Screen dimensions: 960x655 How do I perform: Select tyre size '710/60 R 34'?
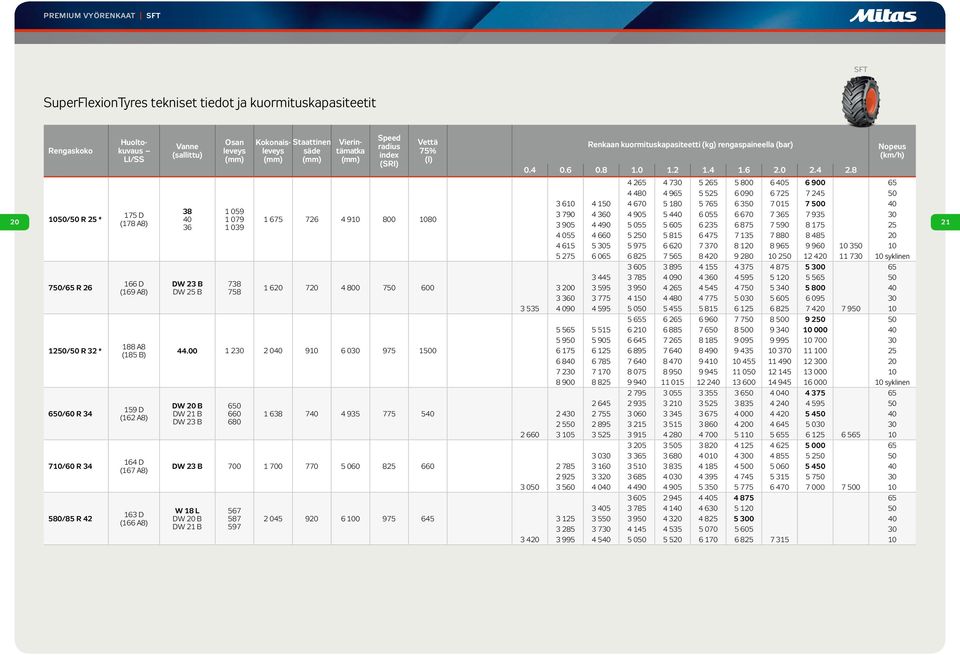(x=70, y=466)
